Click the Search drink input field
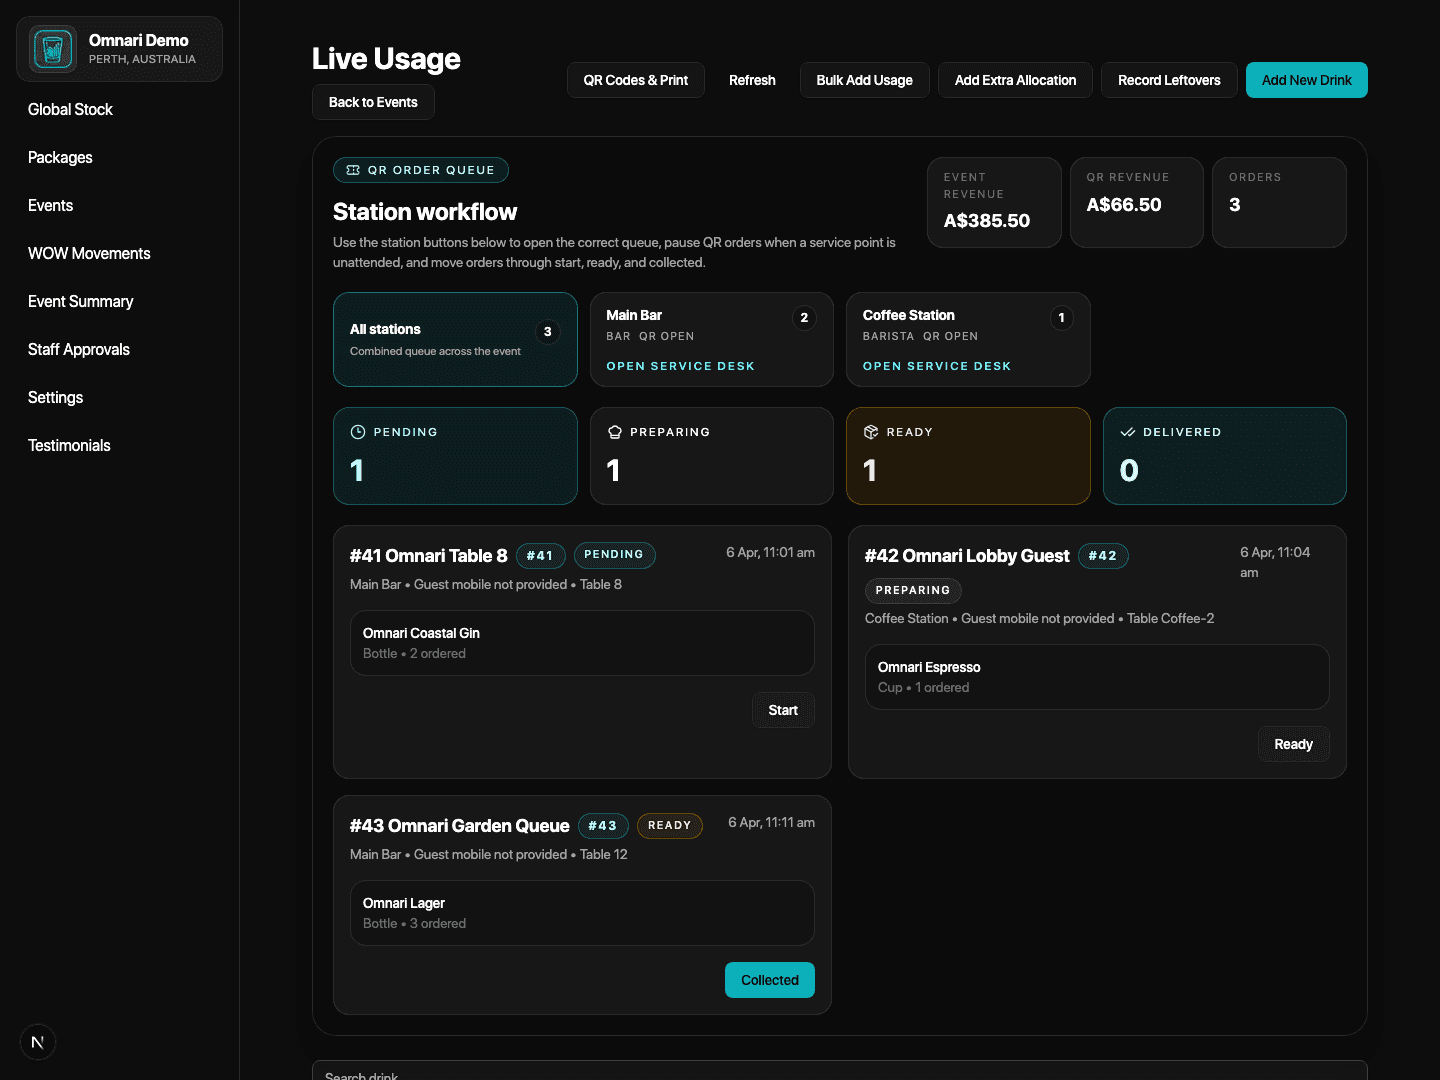1440x1080 pixels. tap(700, 1074)
